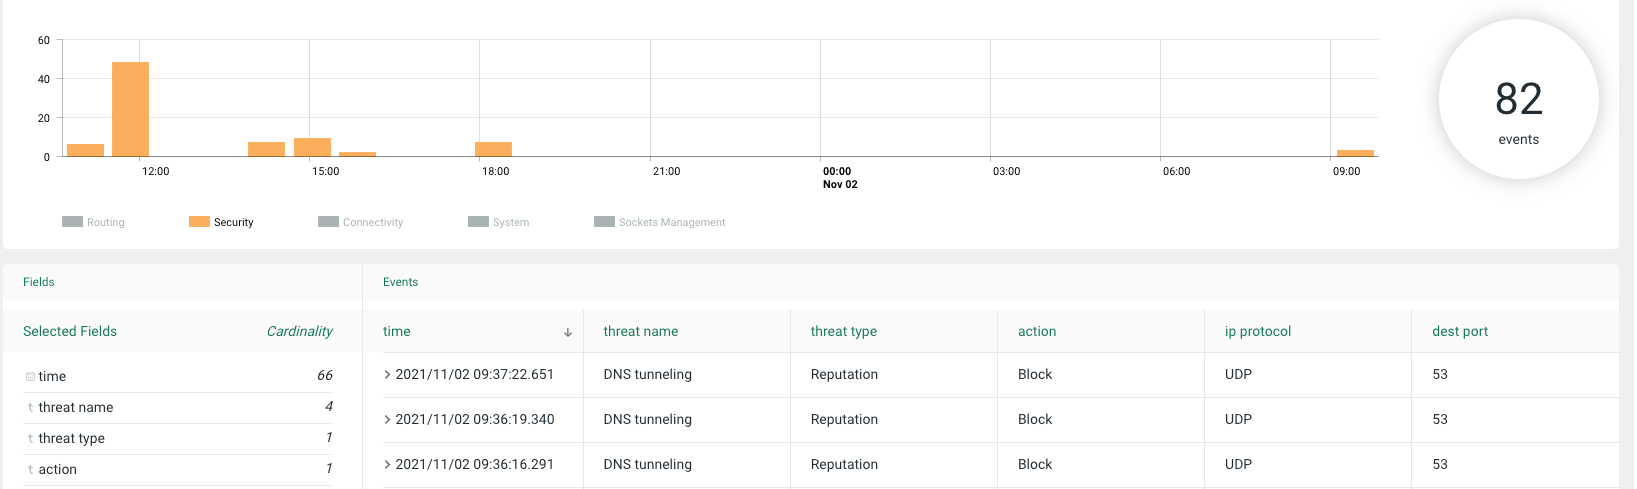Click the tallest bar before 12:00
The height and width of the screenshot is (489, 1637).
[x=130, y=109]
